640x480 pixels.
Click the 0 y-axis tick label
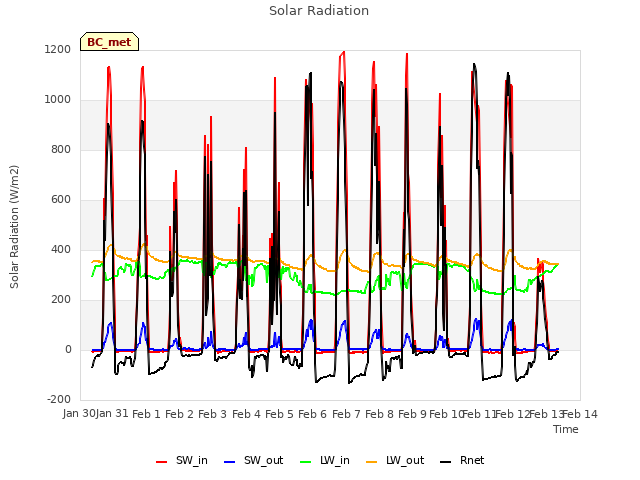pyautogui.click(x=68, y=350)
